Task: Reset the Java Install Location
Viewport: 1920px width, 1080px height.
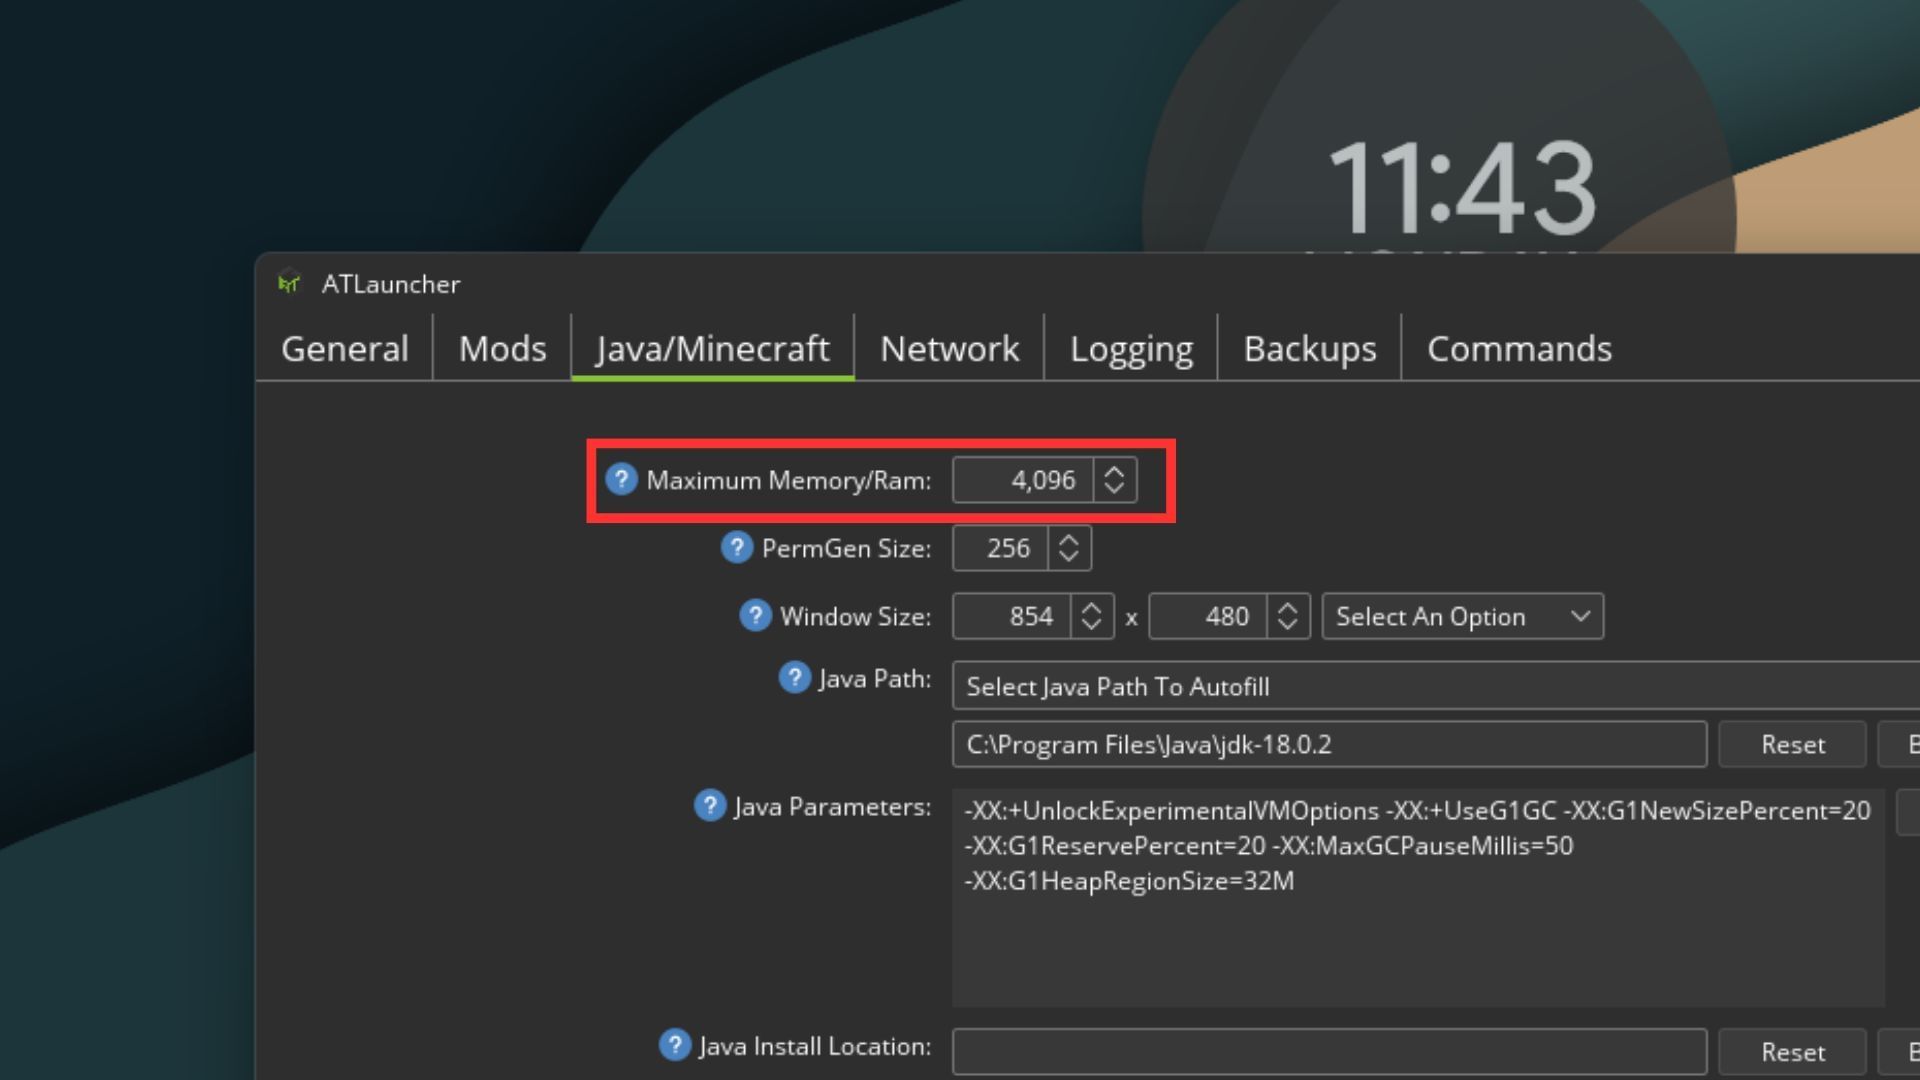Action: coord(1791,1051)
